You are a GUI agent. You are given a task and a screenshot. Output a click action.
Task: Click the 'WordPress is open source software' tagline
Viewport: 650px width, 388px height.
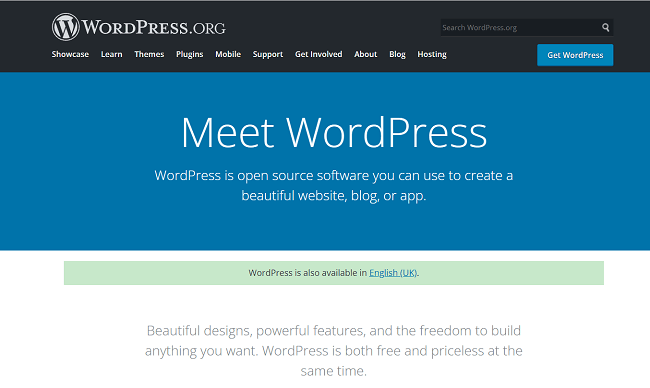(334, 185)
